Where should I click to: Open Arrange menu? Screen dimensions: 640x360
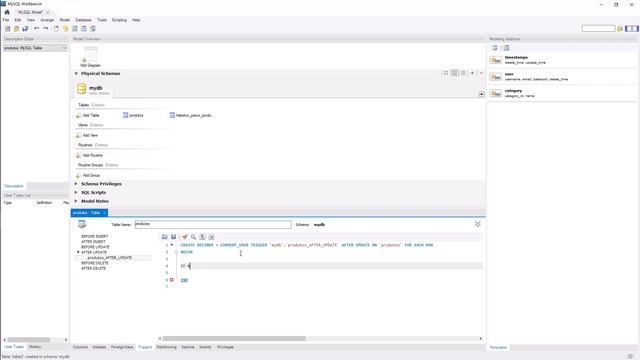click(x=47, y=20)
